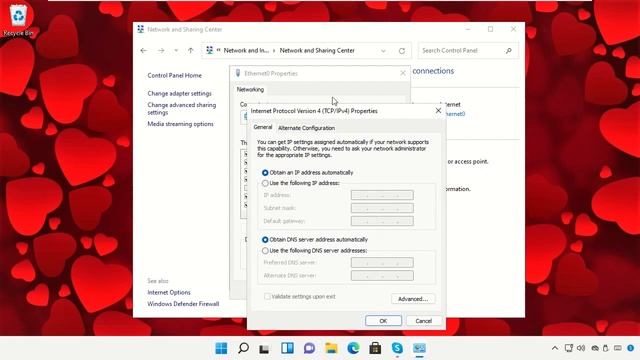Refresh the Network and Sharing Center
Image resolution: width=640 pixels, height=360 pixels.
click(x=402, y=51)
